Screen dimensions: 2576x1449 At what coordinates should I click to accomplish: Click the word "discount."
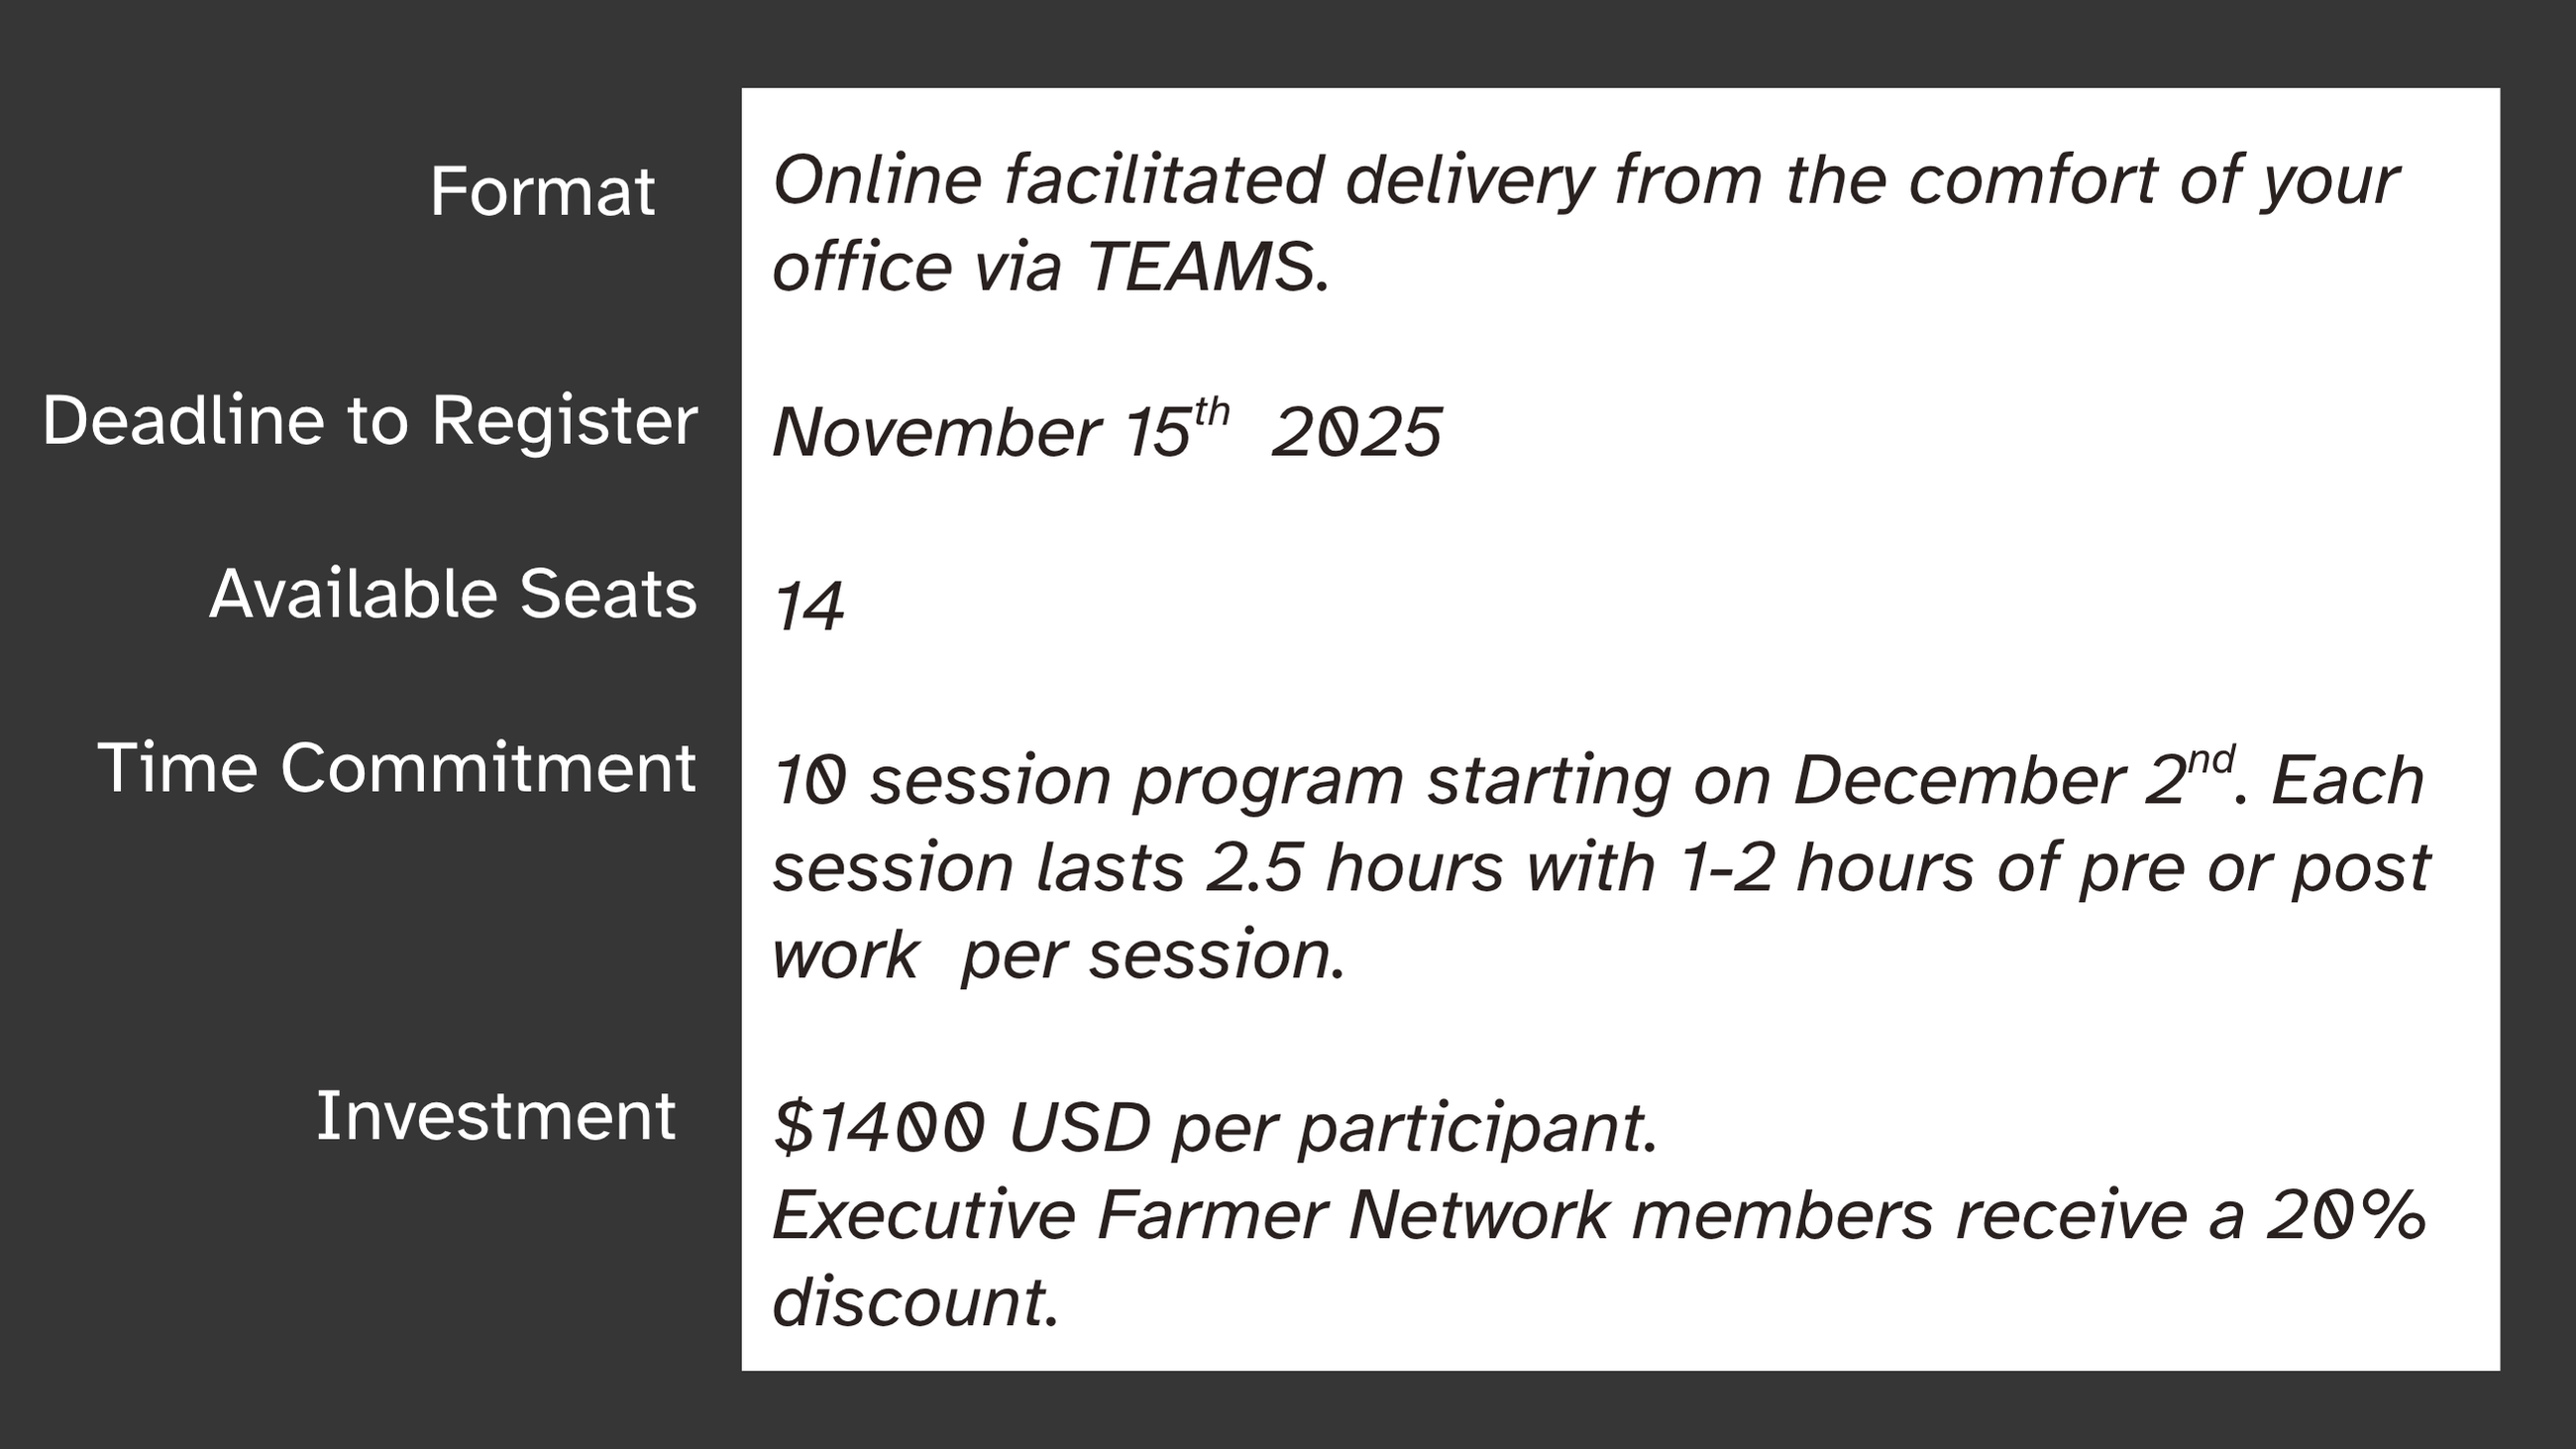coord(915,1302)
